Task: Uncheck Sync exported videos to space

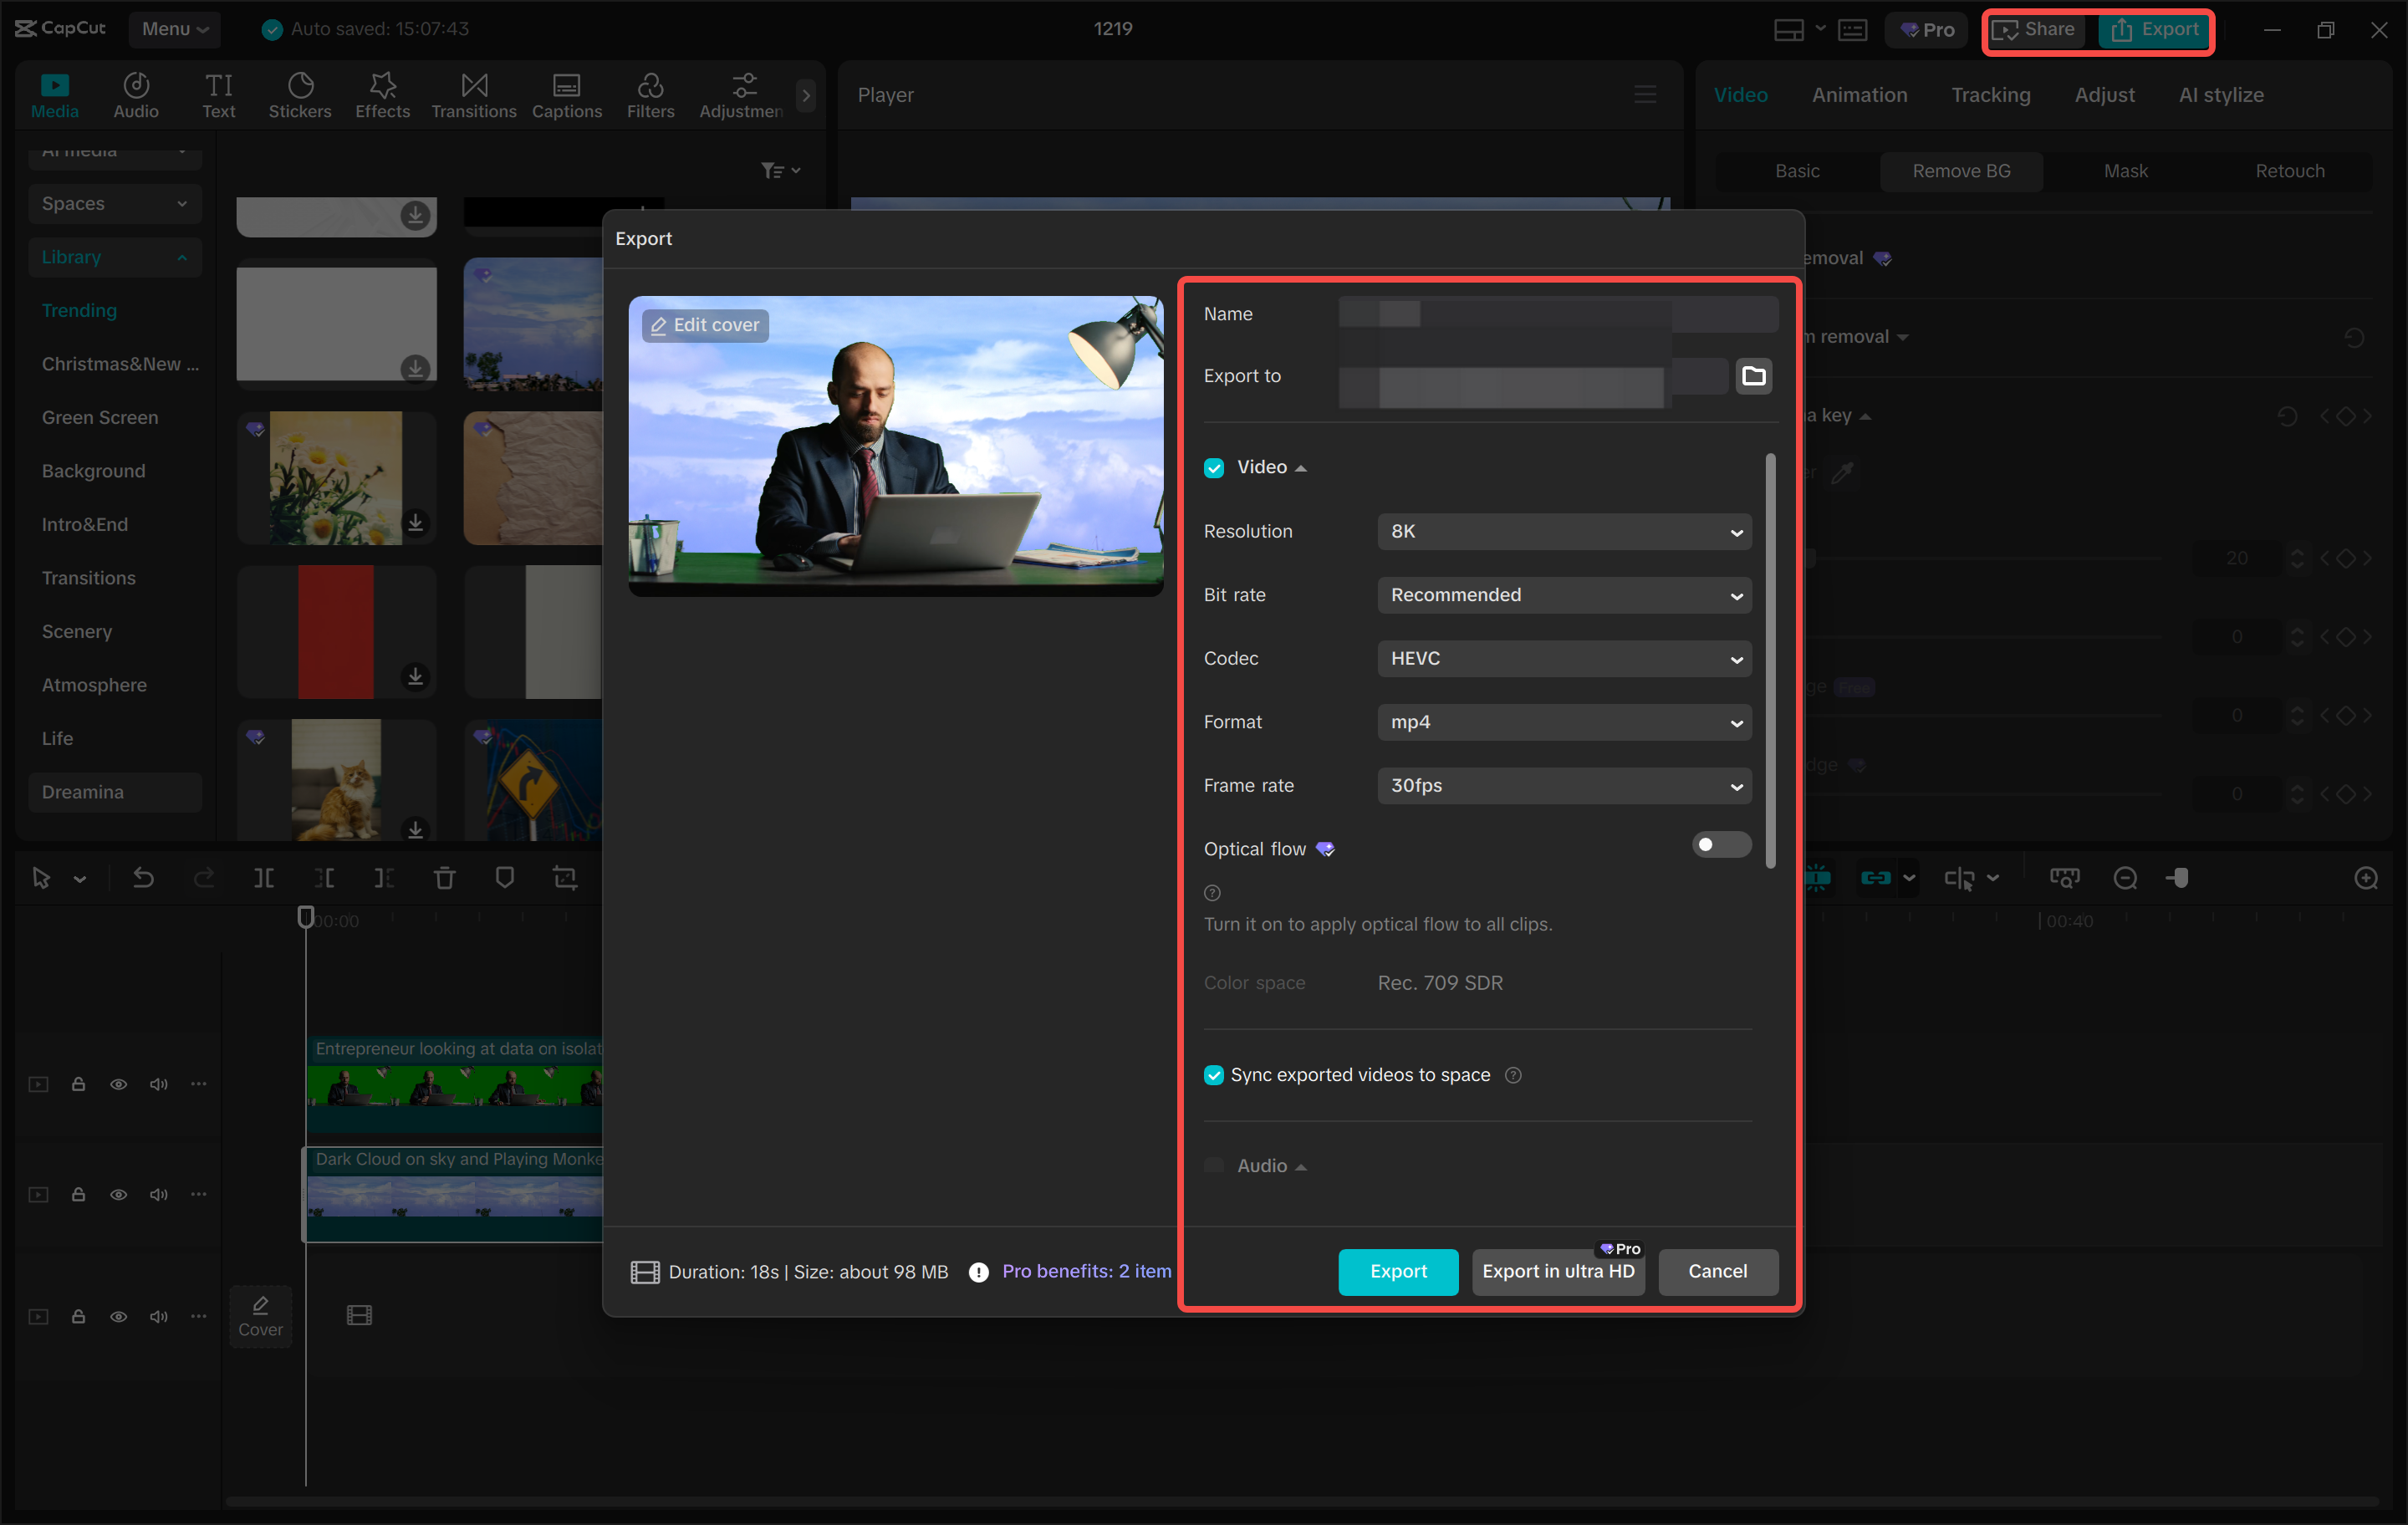Action: pos(1213,1075)
